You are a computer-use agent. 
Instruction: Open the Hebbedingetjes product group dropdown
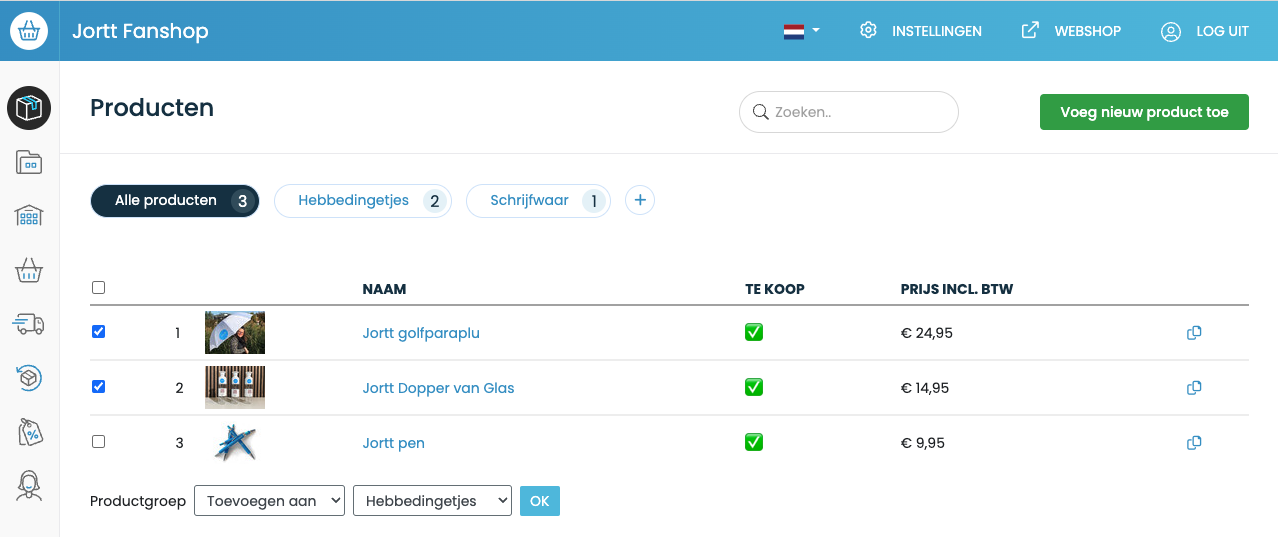click(x=432, y=501)
